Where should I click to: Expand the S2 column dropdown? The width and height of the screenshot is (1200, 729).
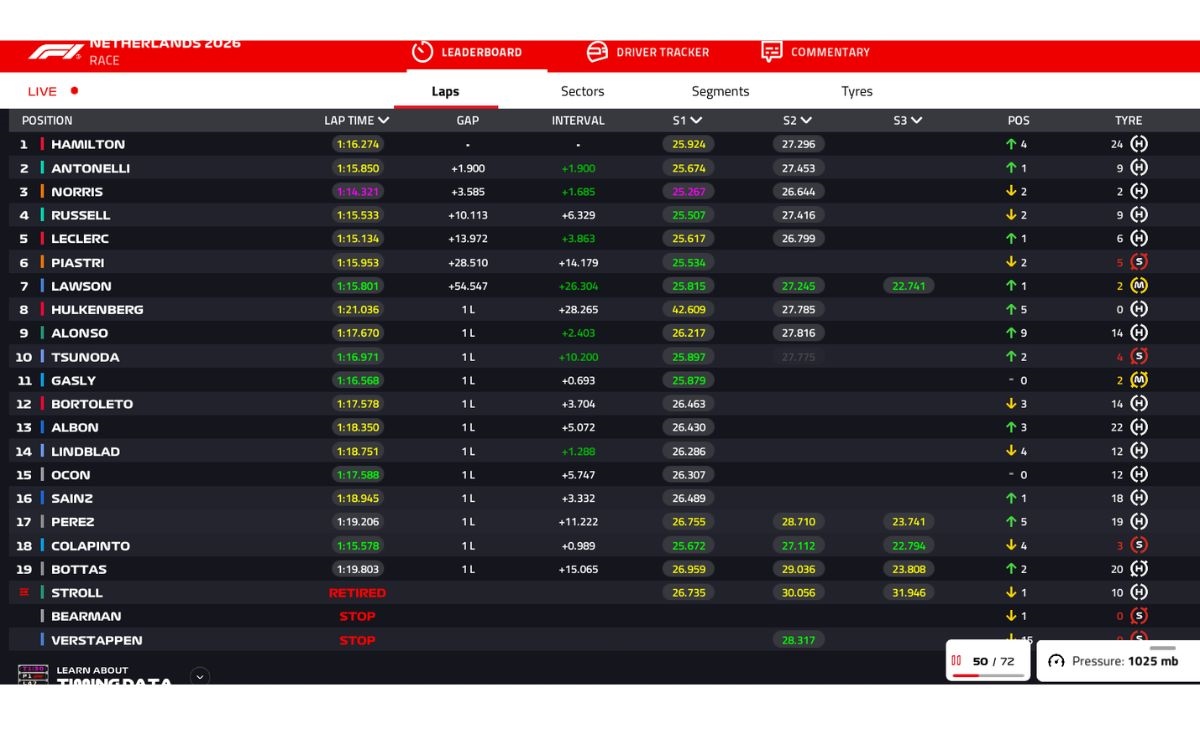[806, 120]
